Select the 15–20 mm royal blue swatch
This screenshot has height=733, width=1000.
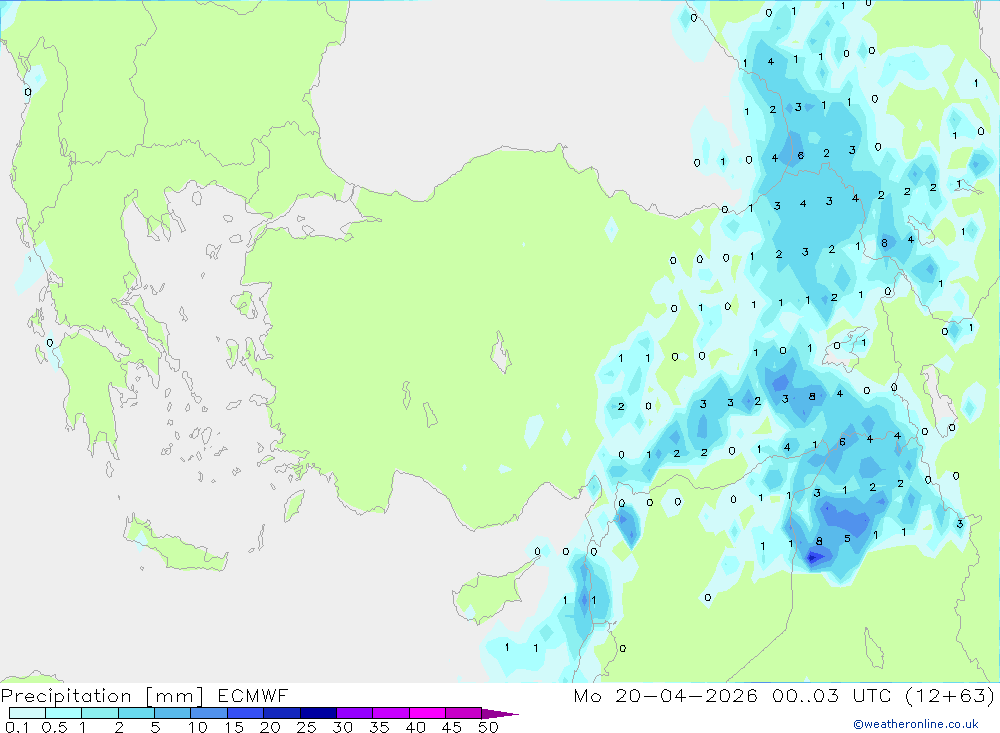[x=245, y=713]
